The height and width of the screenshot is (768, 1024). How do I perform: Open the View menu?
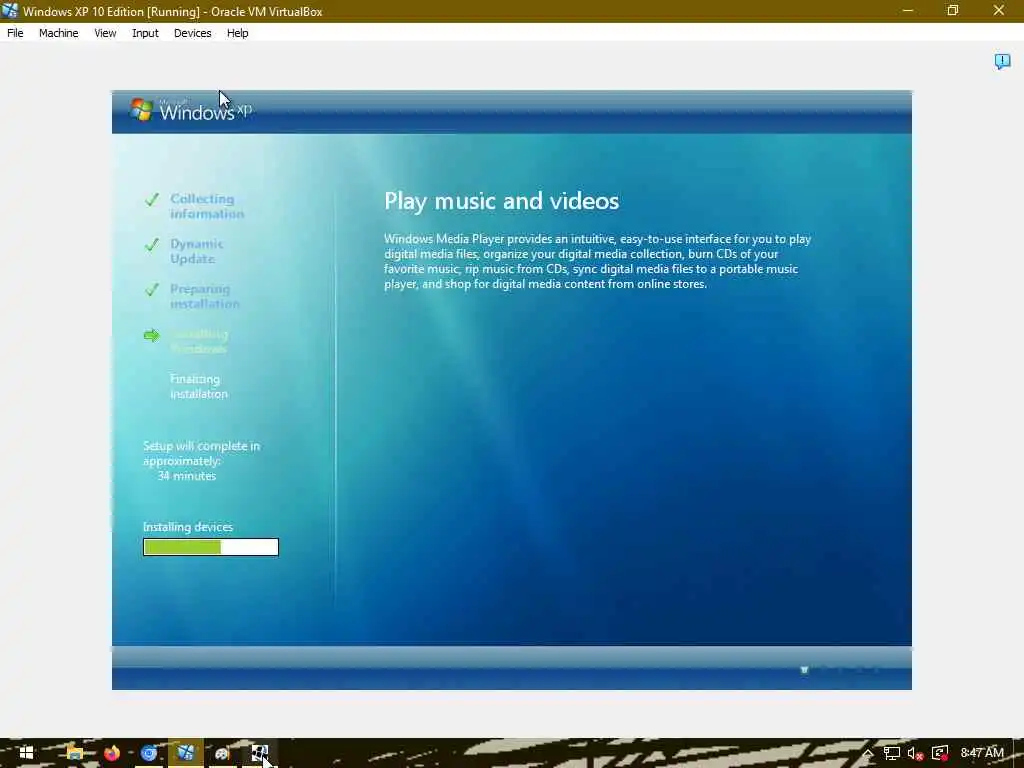[x=105, y=33]
